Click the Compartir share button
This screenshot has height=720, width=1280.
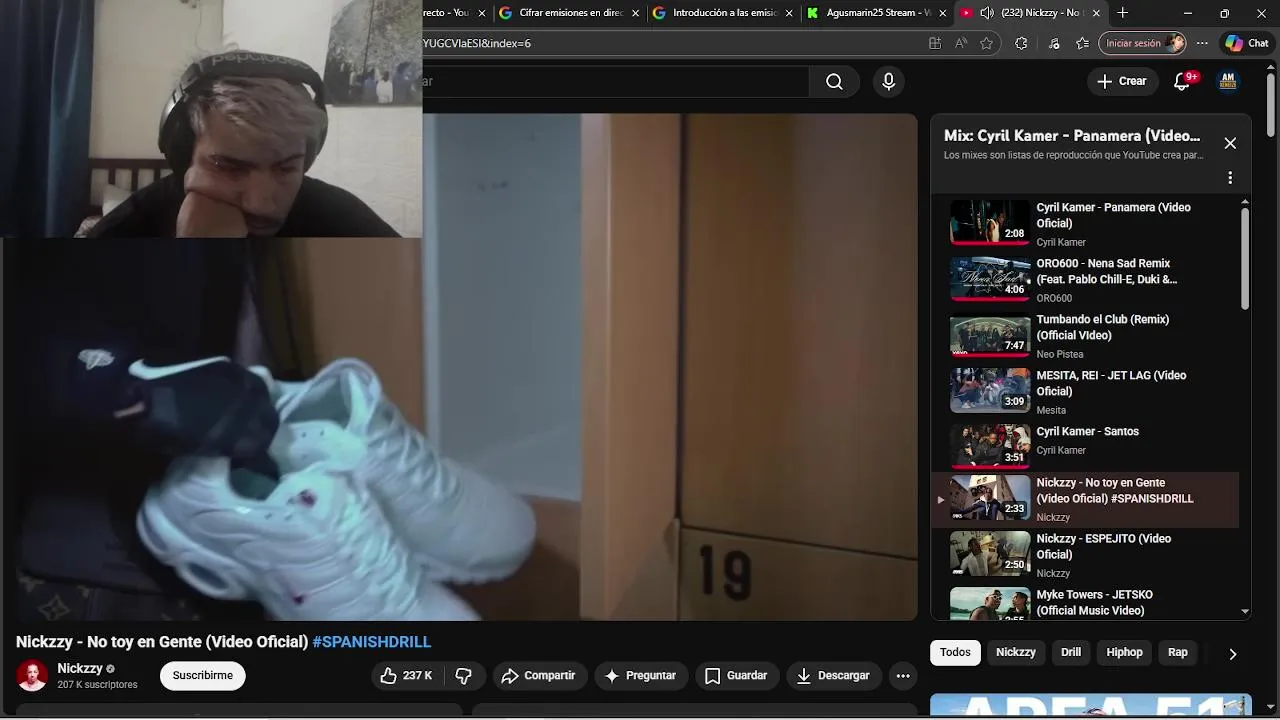tap(538, 676)
